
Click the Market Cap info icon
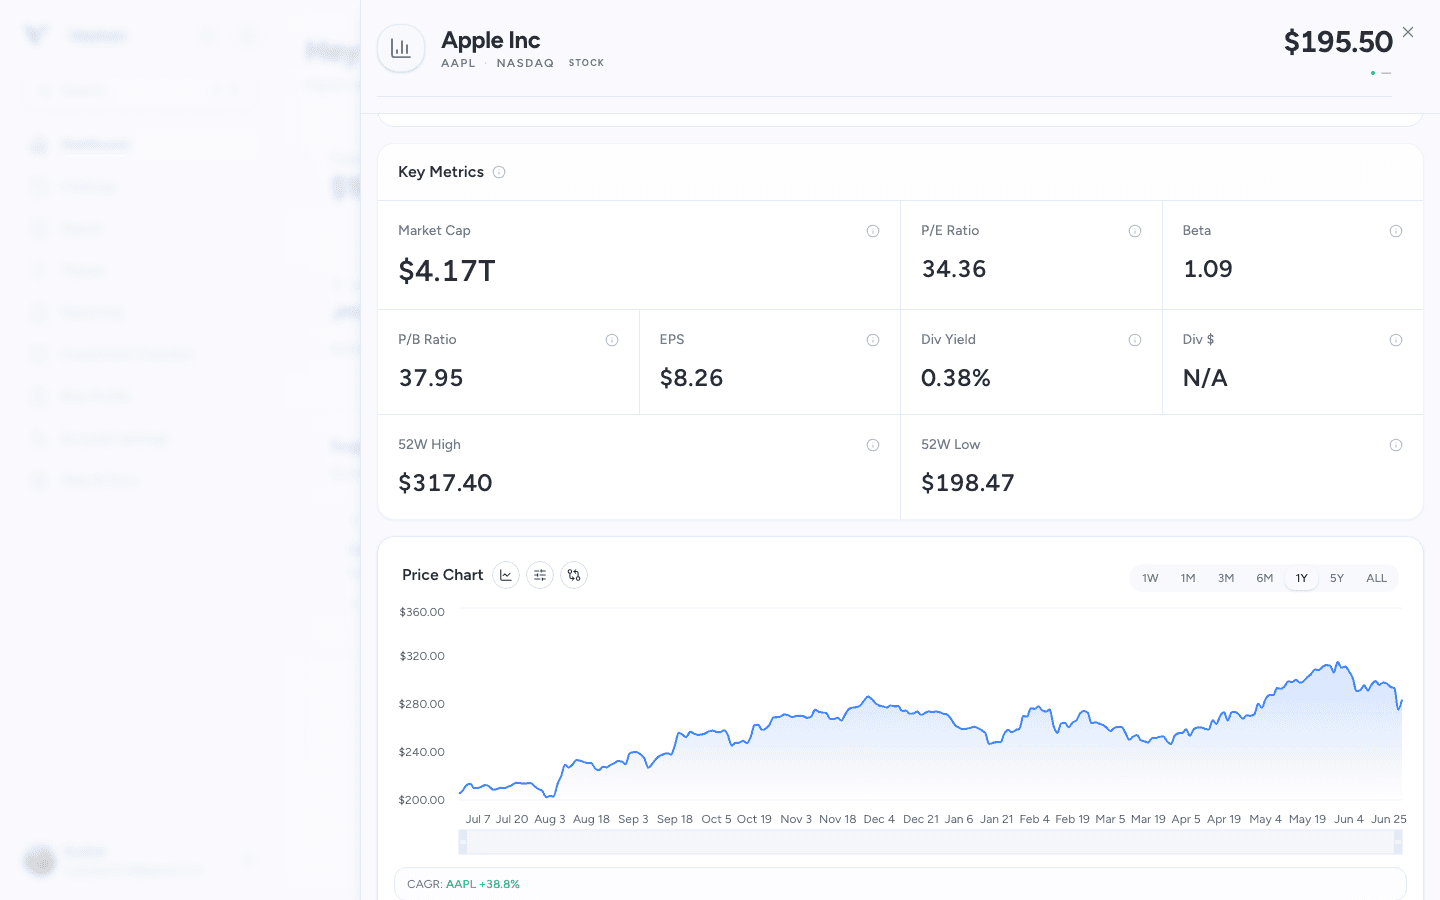pyautogui.click(x=873, y=231)
